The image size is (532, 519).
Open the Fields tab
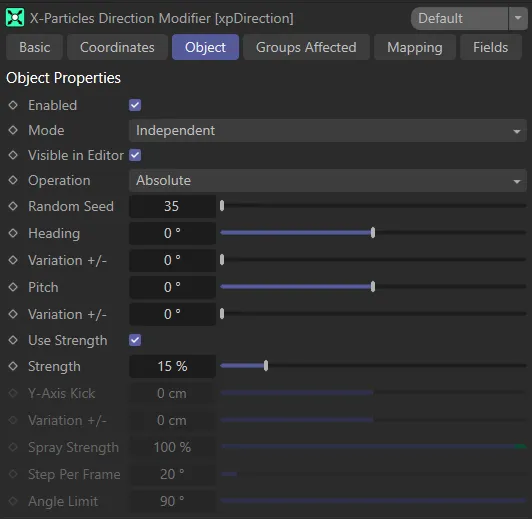[x=491, y=47]
